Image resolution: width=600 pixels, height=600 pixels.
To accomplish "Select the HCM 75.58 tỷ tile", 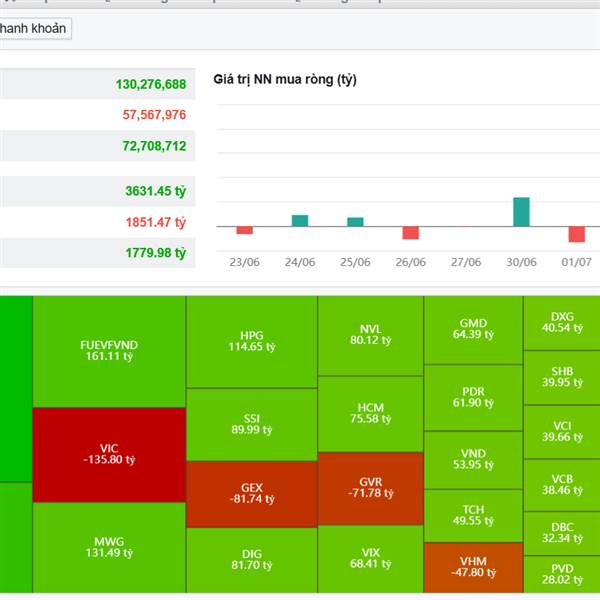I will [371, 414].
